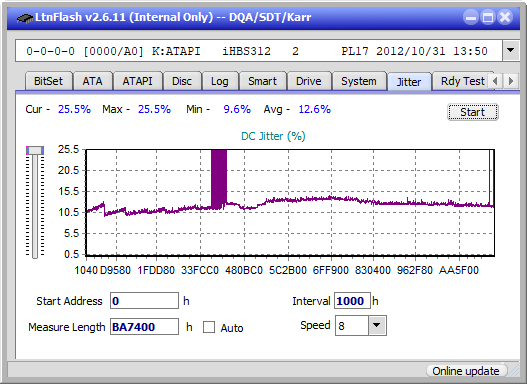
Task: Click the Start button
Action: click(x=473, y=112)
